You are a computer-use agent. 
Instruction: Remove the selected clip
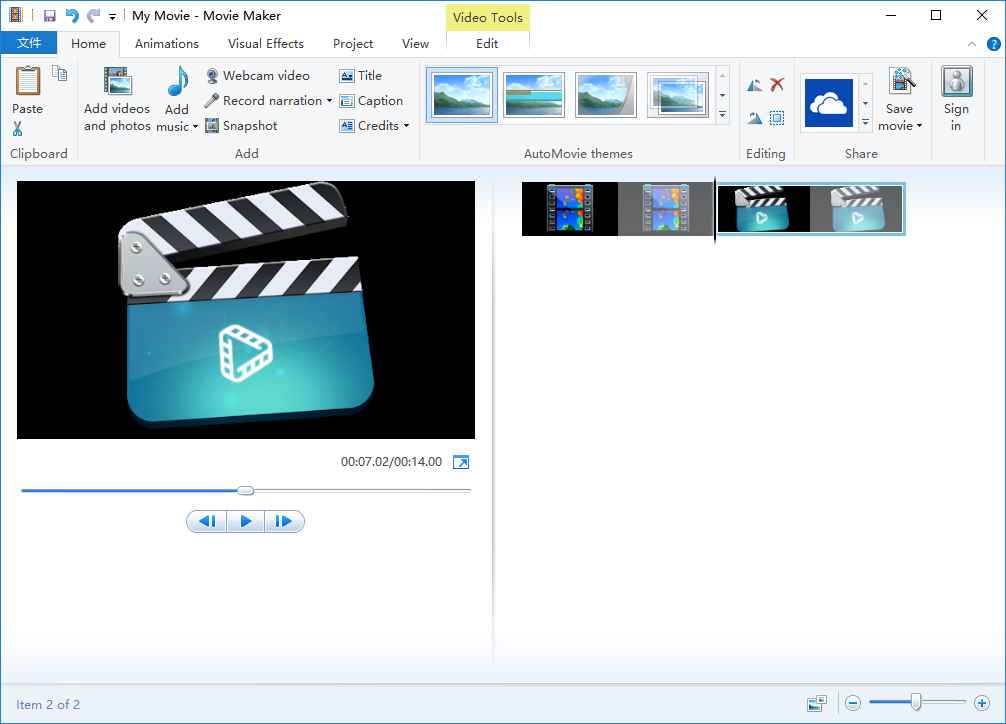[x=777, y=84]
